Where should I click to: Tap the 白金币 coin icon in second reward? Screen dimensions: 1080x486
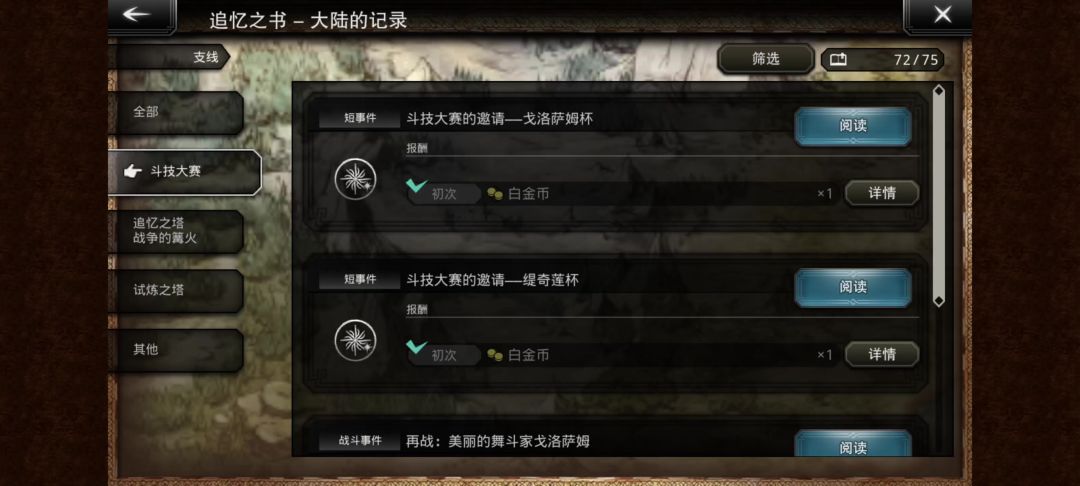(495, 355)
